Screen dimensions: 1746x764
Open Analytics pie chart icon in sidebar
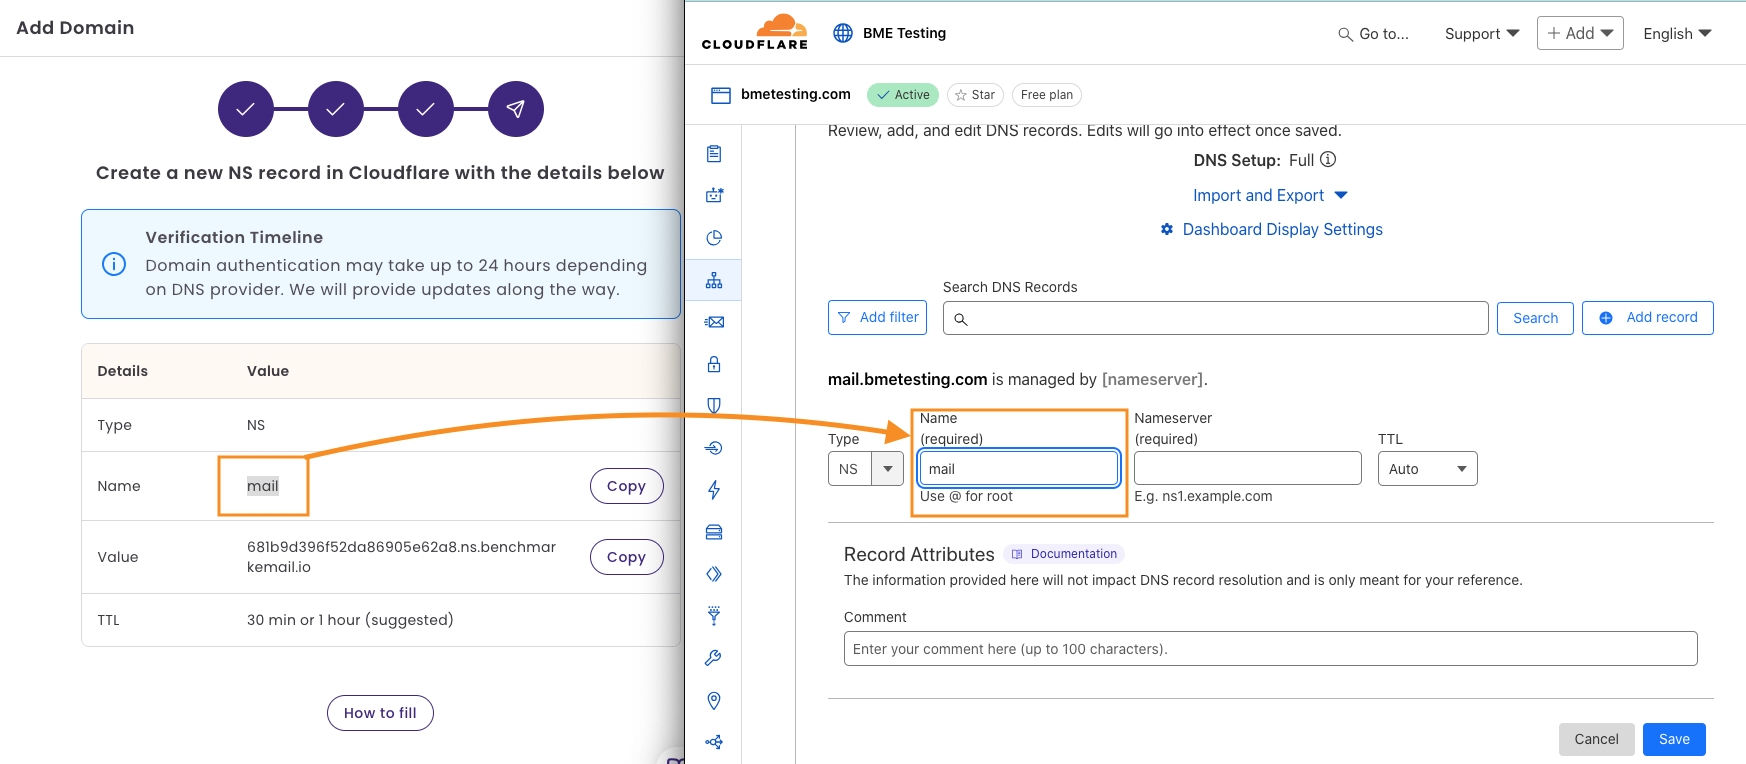click(714, 238)
